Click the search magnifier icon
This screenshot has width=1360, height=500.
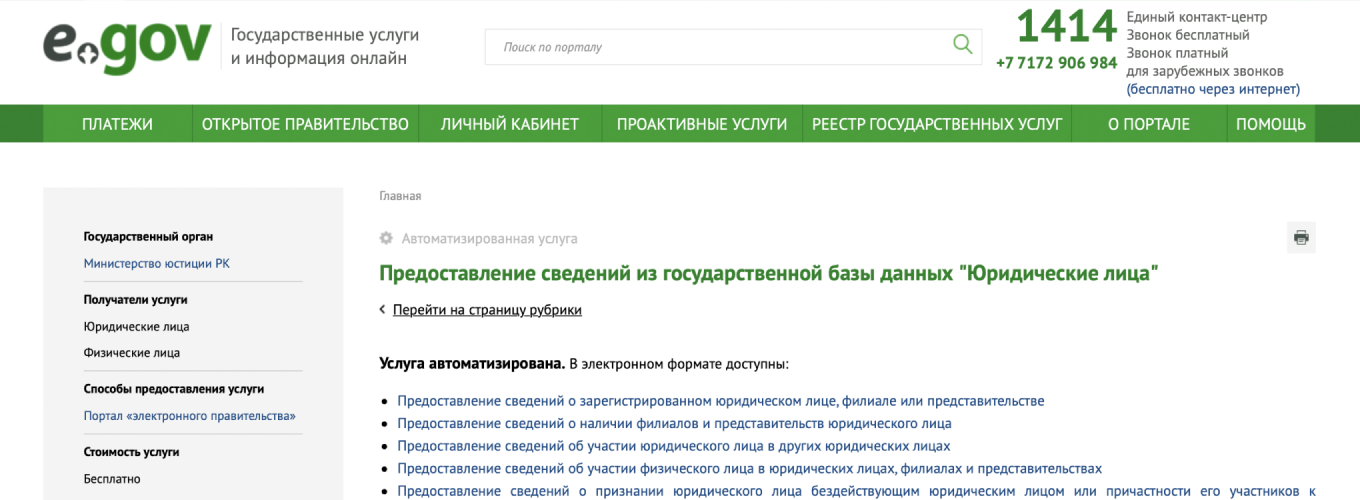pos(962,45)
